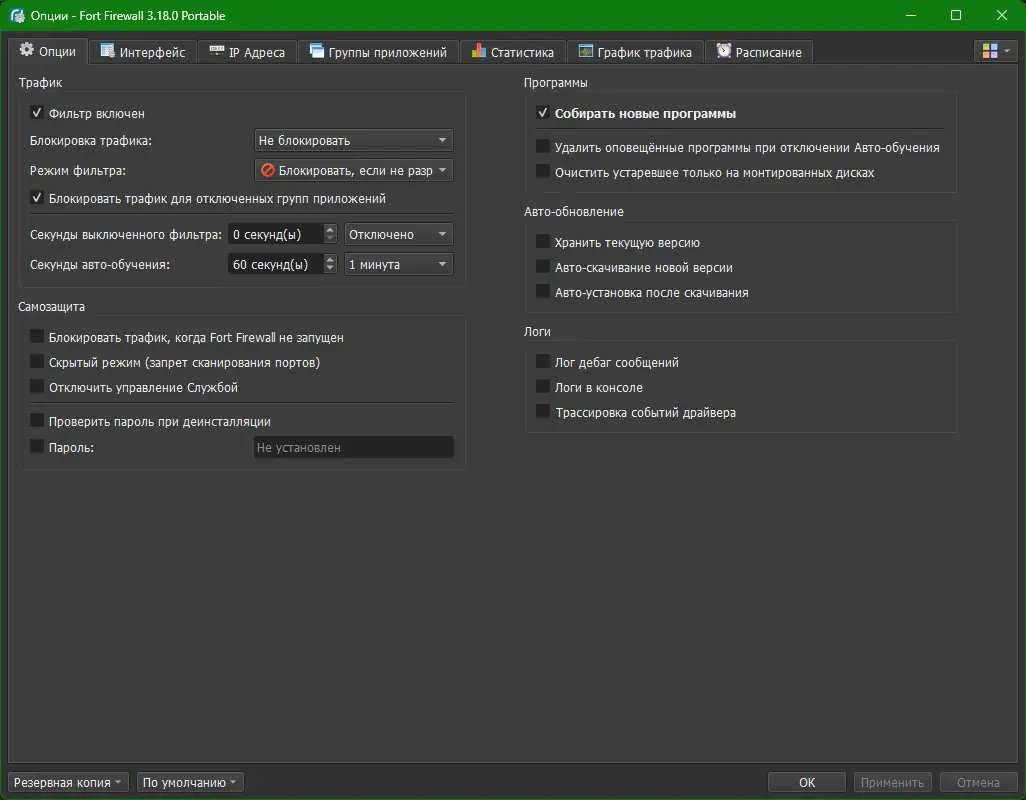Click the Расписание alarm clock icon
Screen dimensions: 1026x800
pyautogui.click(x=724, y=50)
